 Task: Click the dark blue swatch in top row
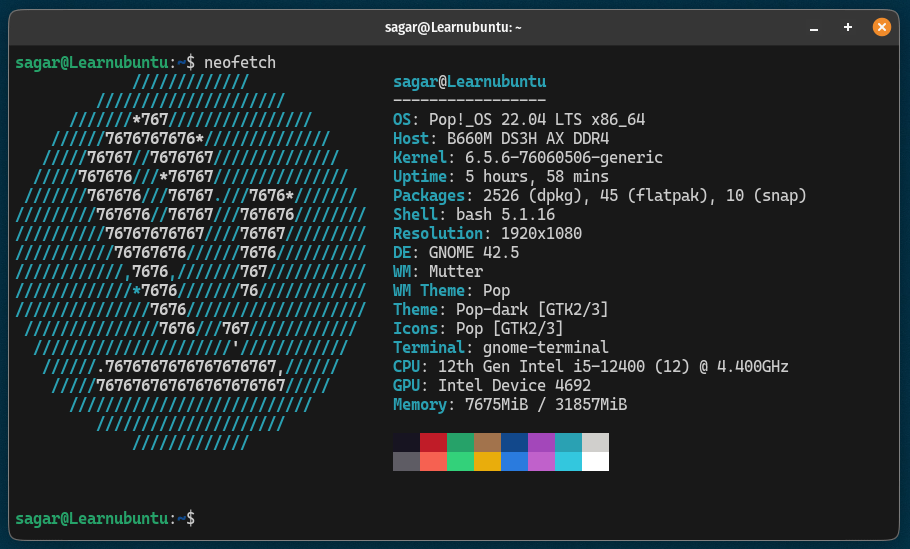click(x=514, y=442)
